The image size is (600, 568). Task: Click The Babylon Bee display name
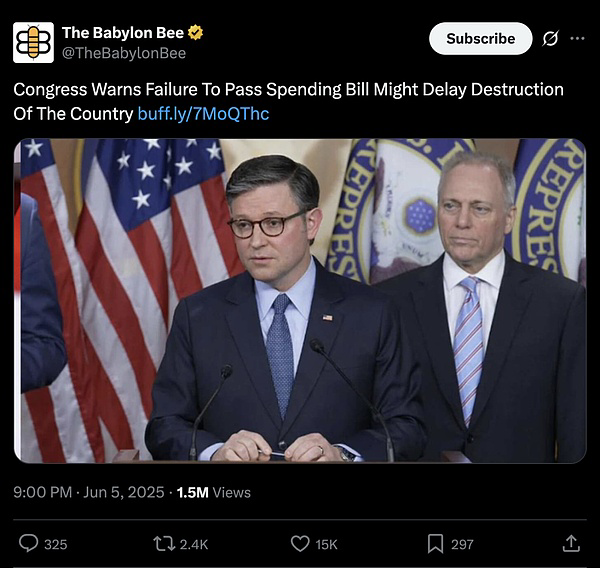pos(123,33)
